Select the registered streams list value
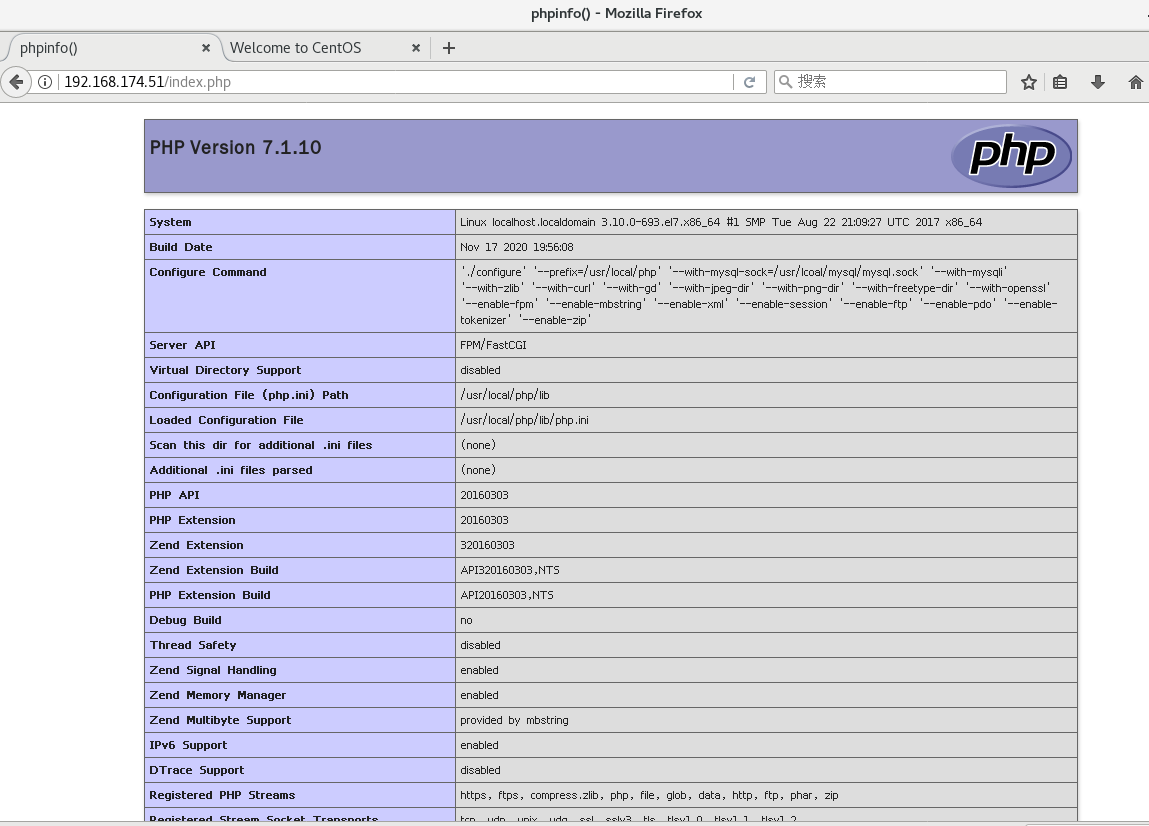The height and width of the screenshot is (826, 1149). tap(649, 794)
